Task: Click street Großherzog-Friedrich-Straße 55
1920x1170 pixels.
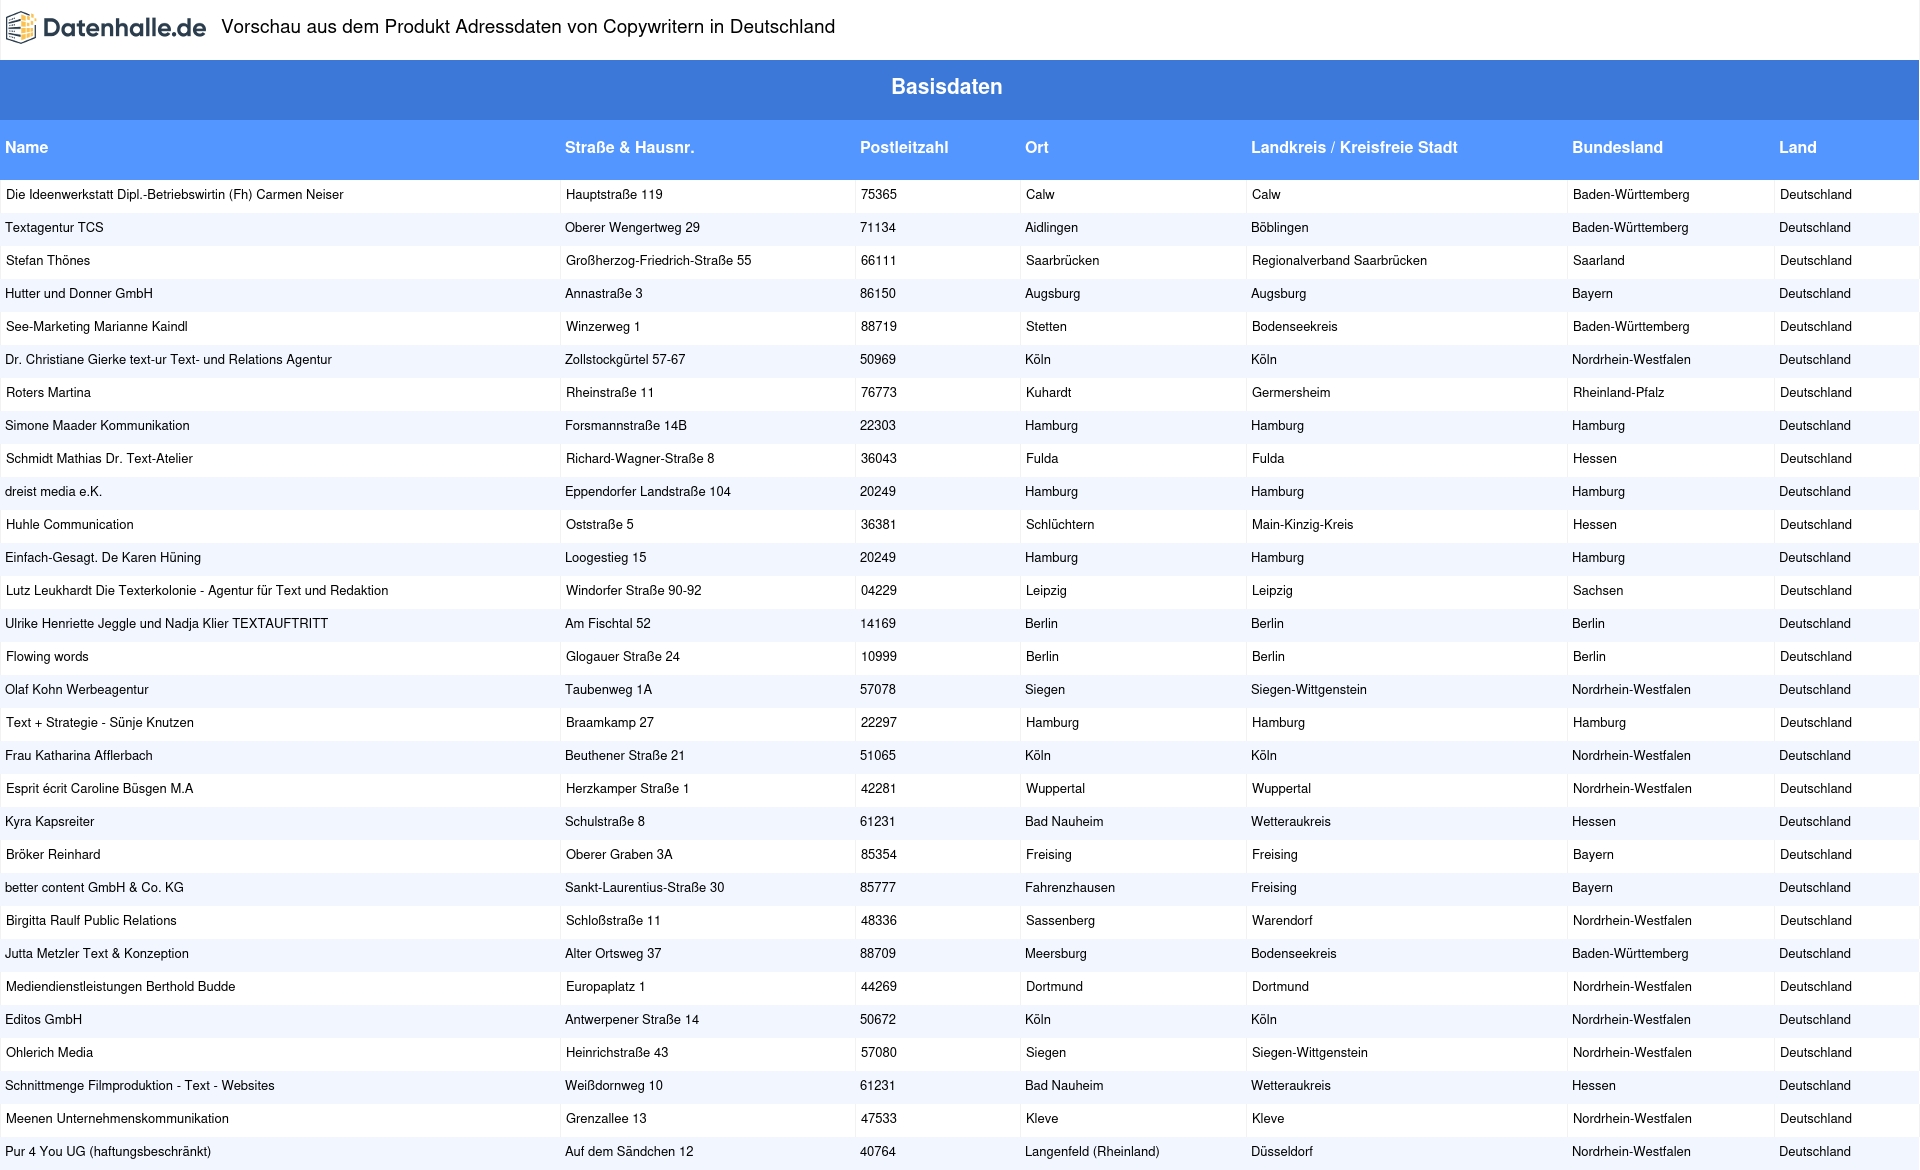Action: (658, 261)
